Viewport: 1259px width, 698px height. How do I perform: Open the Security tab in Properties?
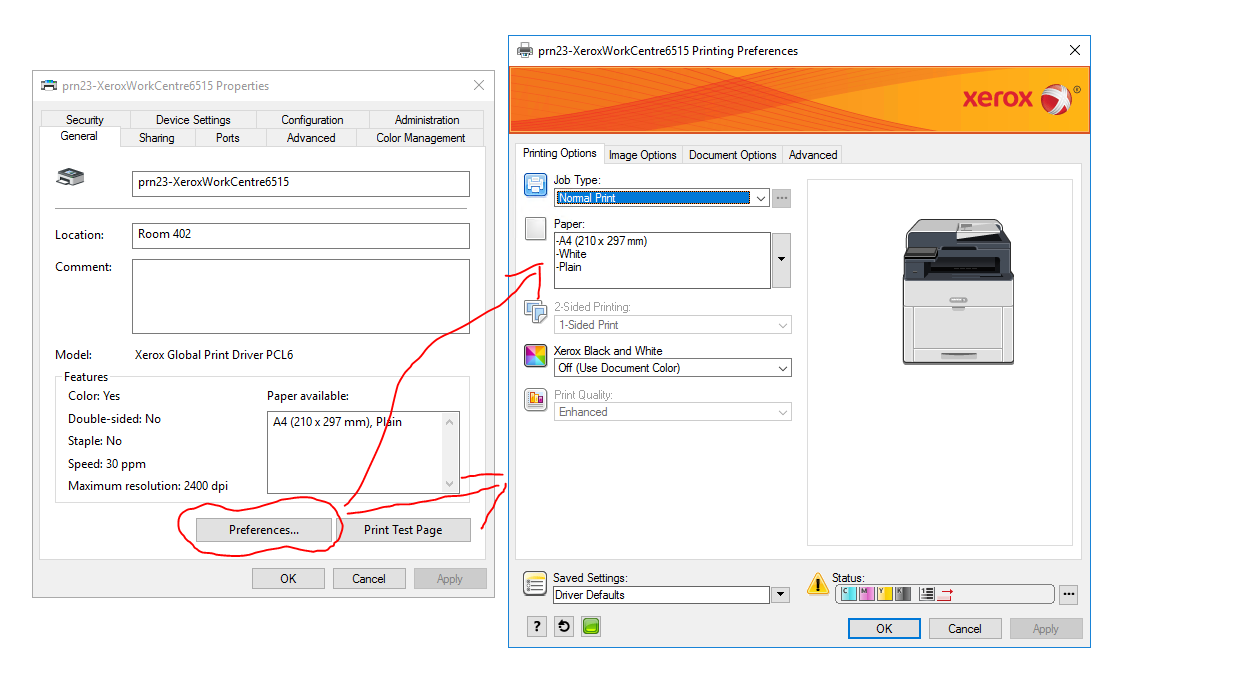tap(85, 120)
